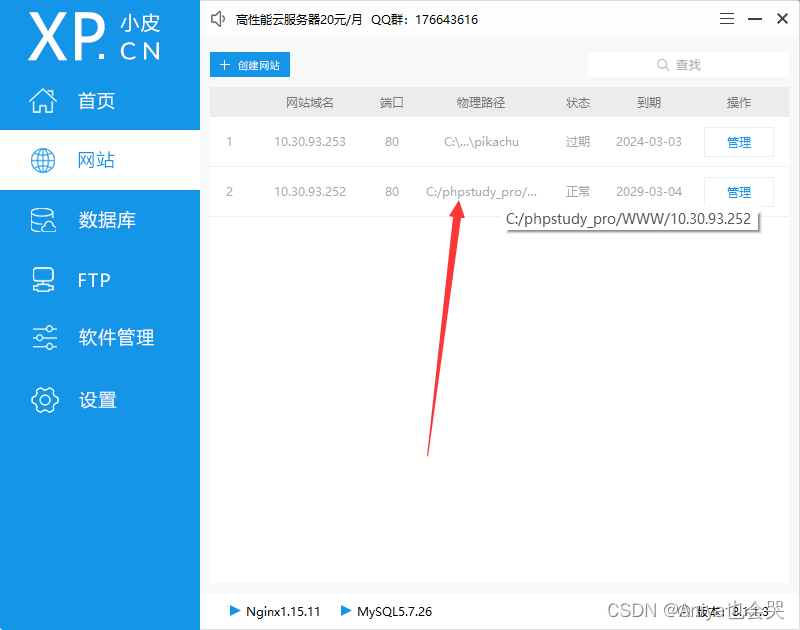Open the 软件管理 sidebar tab
The height and width of the screenshot is (630, 800).
coord(100,337)
